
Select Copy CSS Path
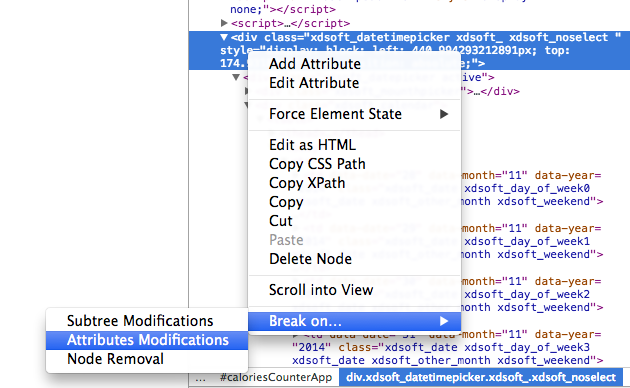pos(317,164)
